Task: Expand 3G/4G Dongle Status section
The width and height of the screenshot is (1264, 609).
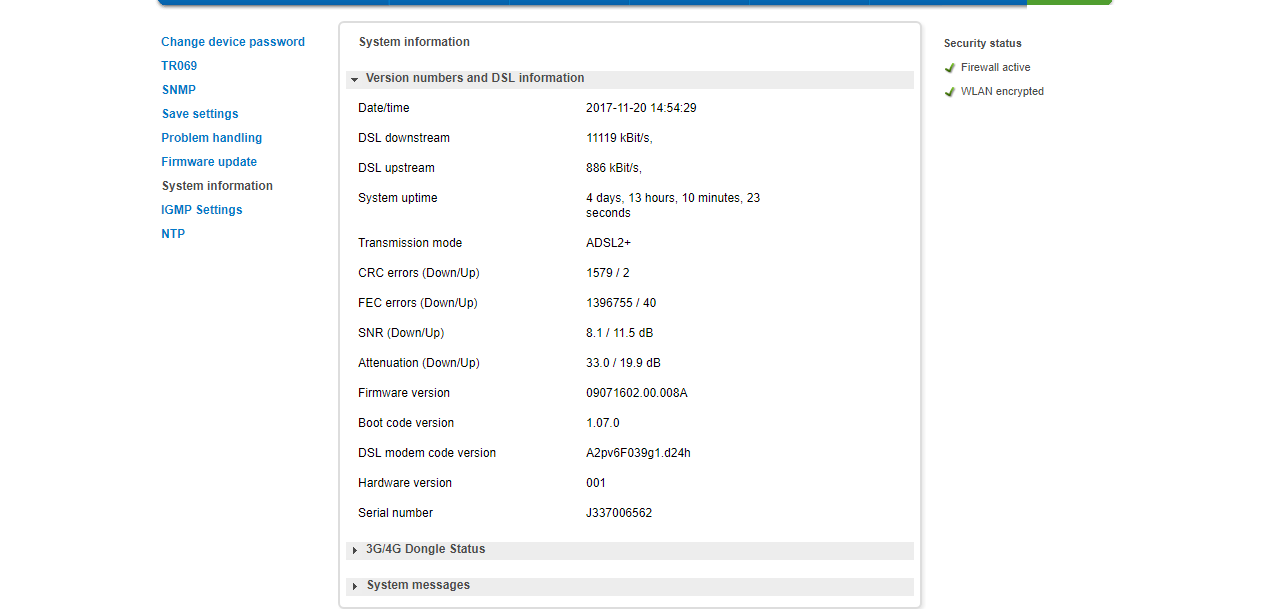Action: click(x=630, y=550)
